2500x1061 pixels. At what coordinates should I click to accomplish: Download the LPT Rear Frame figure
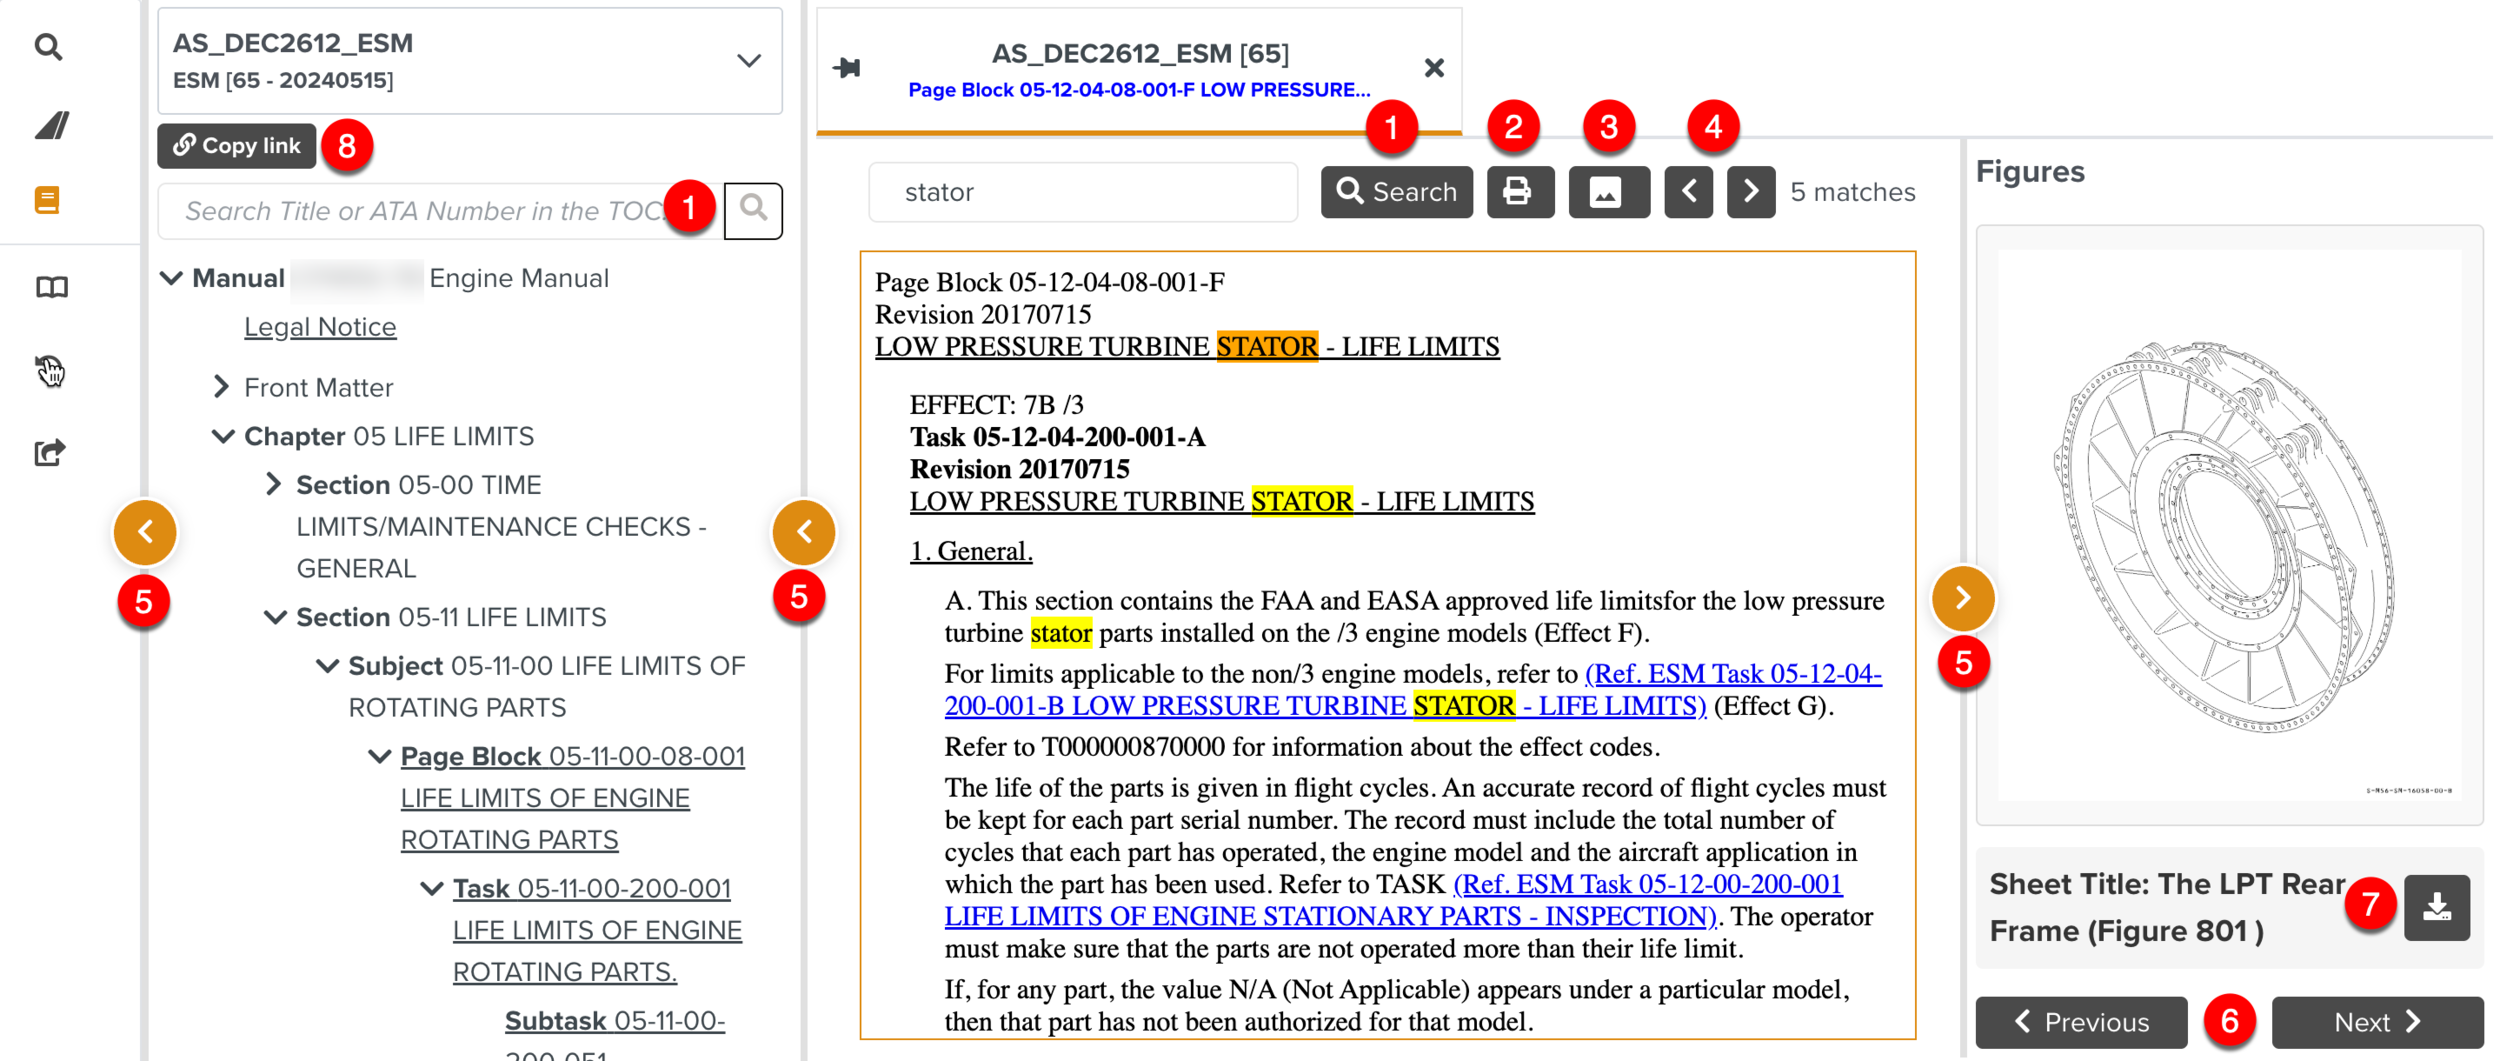(x=2436, y=907)
